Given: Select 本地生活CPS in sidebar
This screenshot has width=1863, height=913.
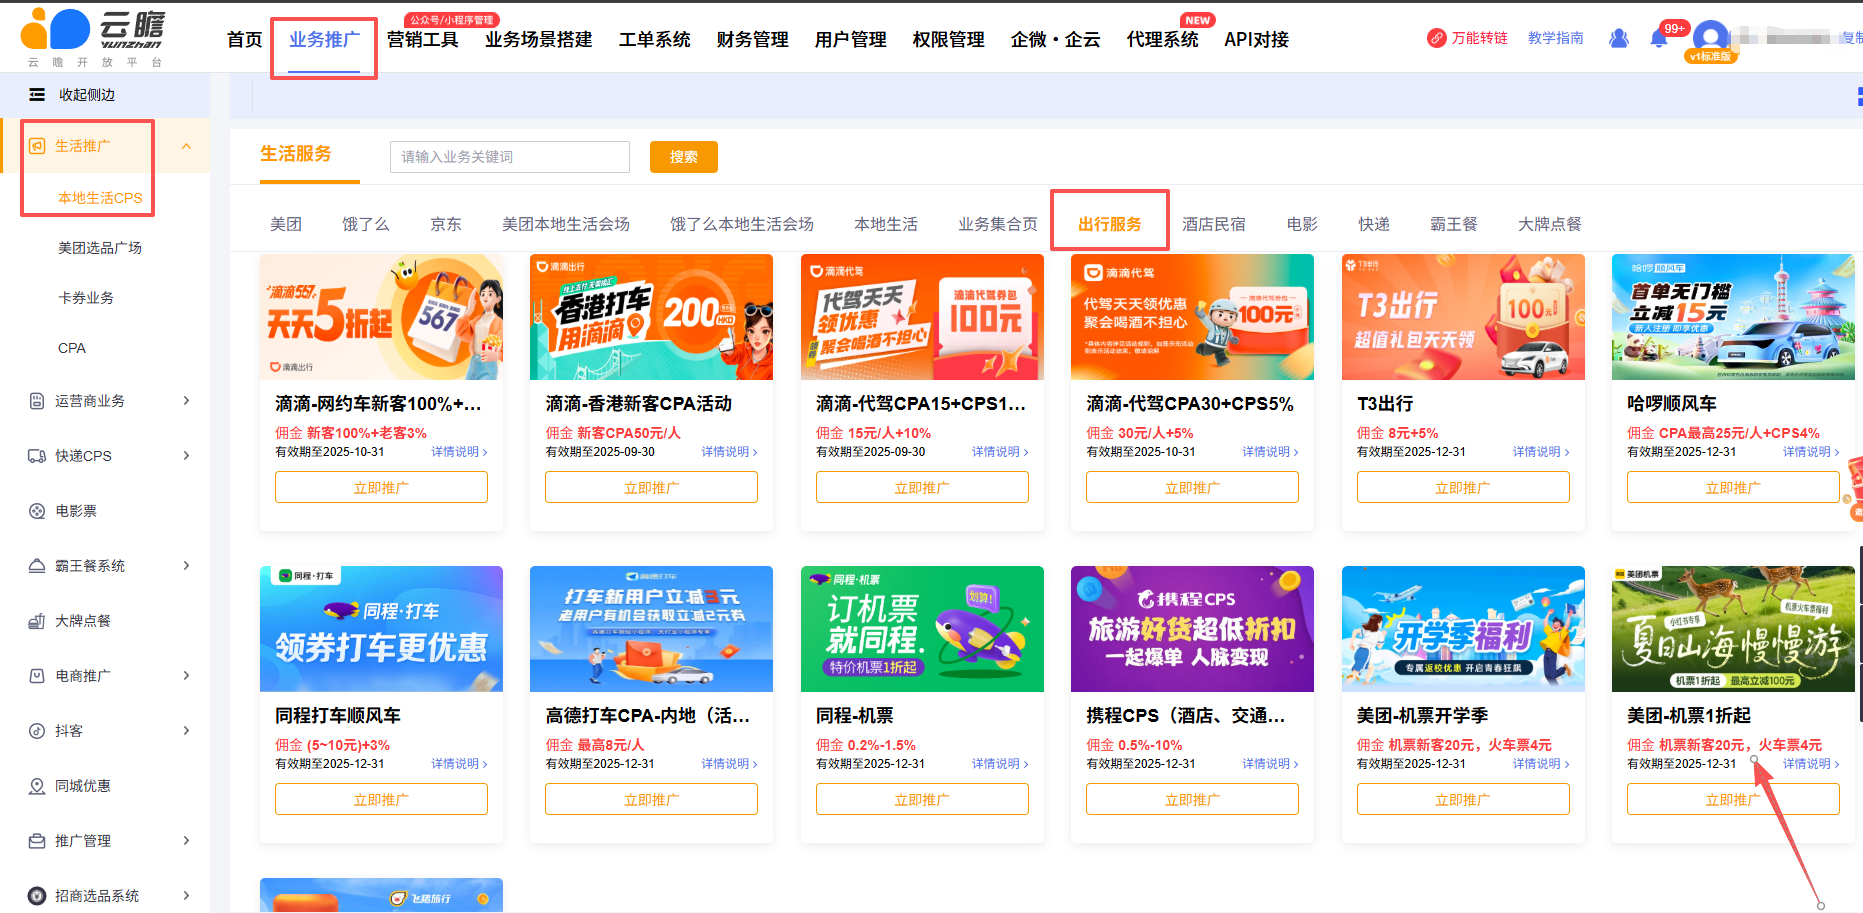Looking at the screenshot, I should tap(100, 198).
